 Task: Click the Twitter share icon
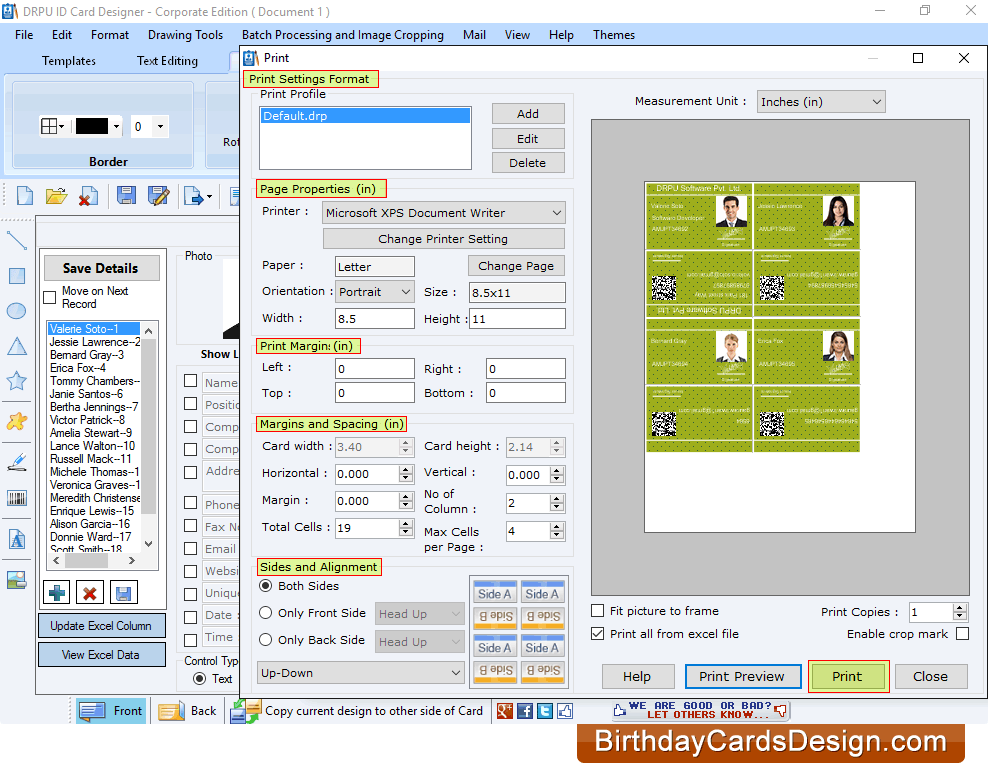(545, 711)
